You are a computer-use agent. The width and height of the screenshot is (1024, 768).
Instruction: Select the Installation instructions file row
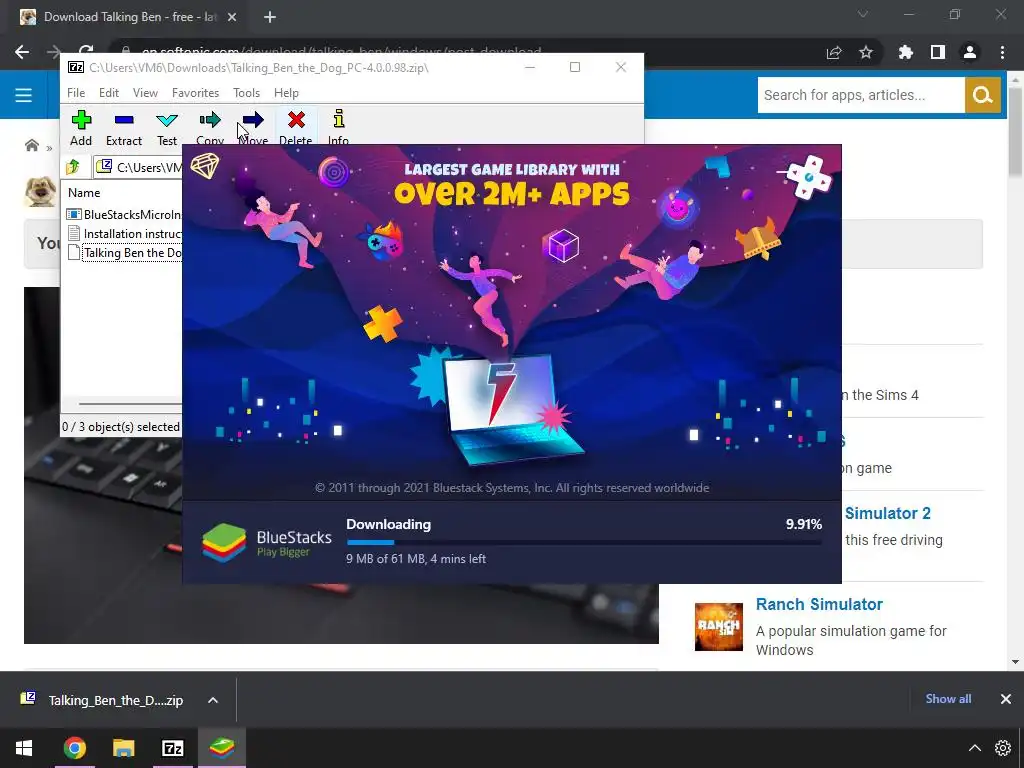124,234
